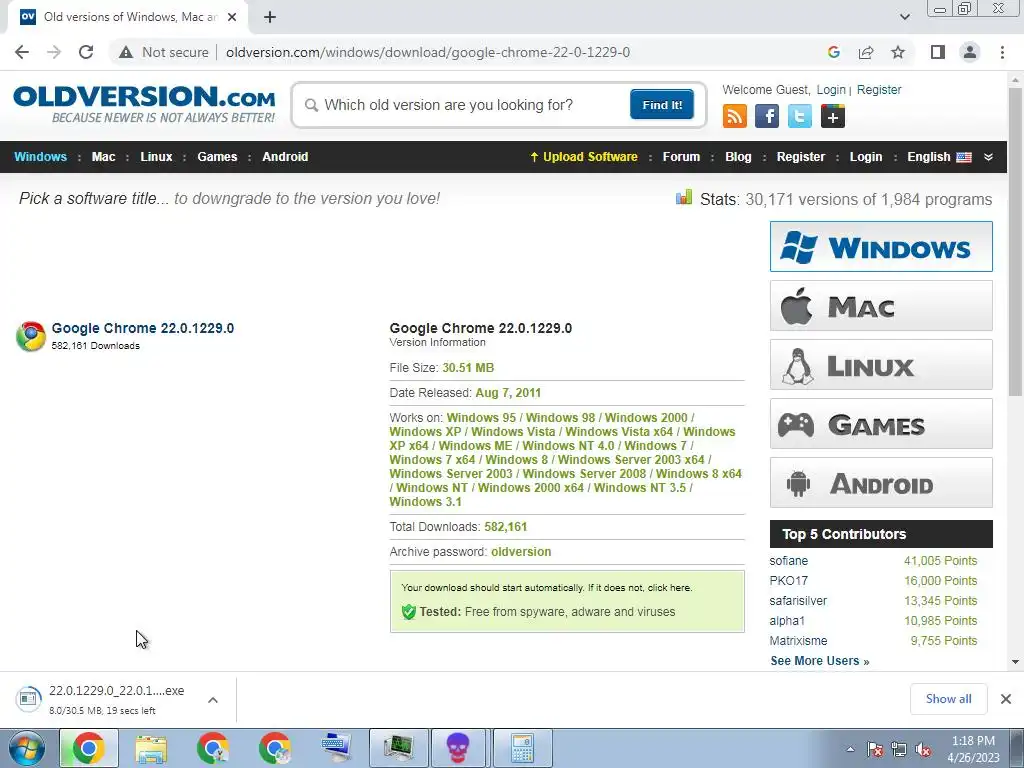Choose the Games platform banner button
1024x768 pixels.
pos(881,424)
